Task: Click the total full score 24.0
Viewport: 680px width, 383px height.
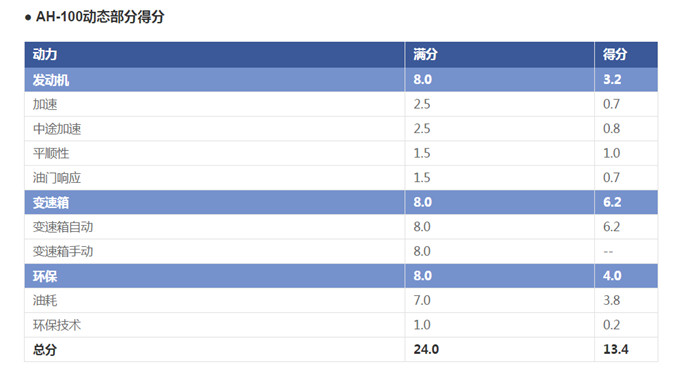Action: [x=426, y=350]
